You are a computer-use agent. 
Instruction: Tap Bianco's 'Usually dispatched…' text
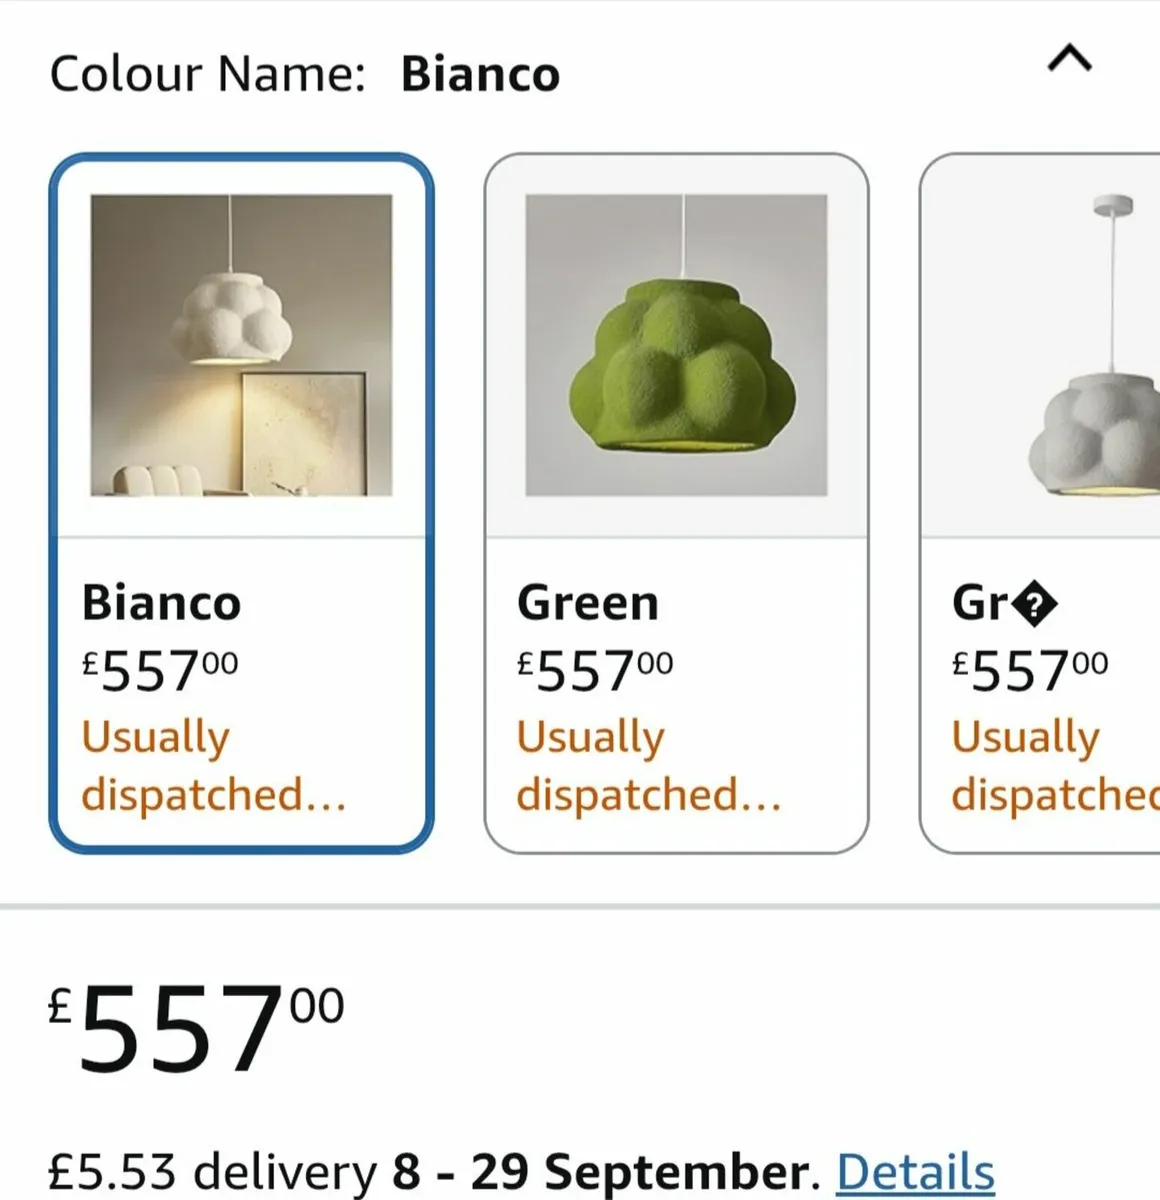[x=213, y=765]
